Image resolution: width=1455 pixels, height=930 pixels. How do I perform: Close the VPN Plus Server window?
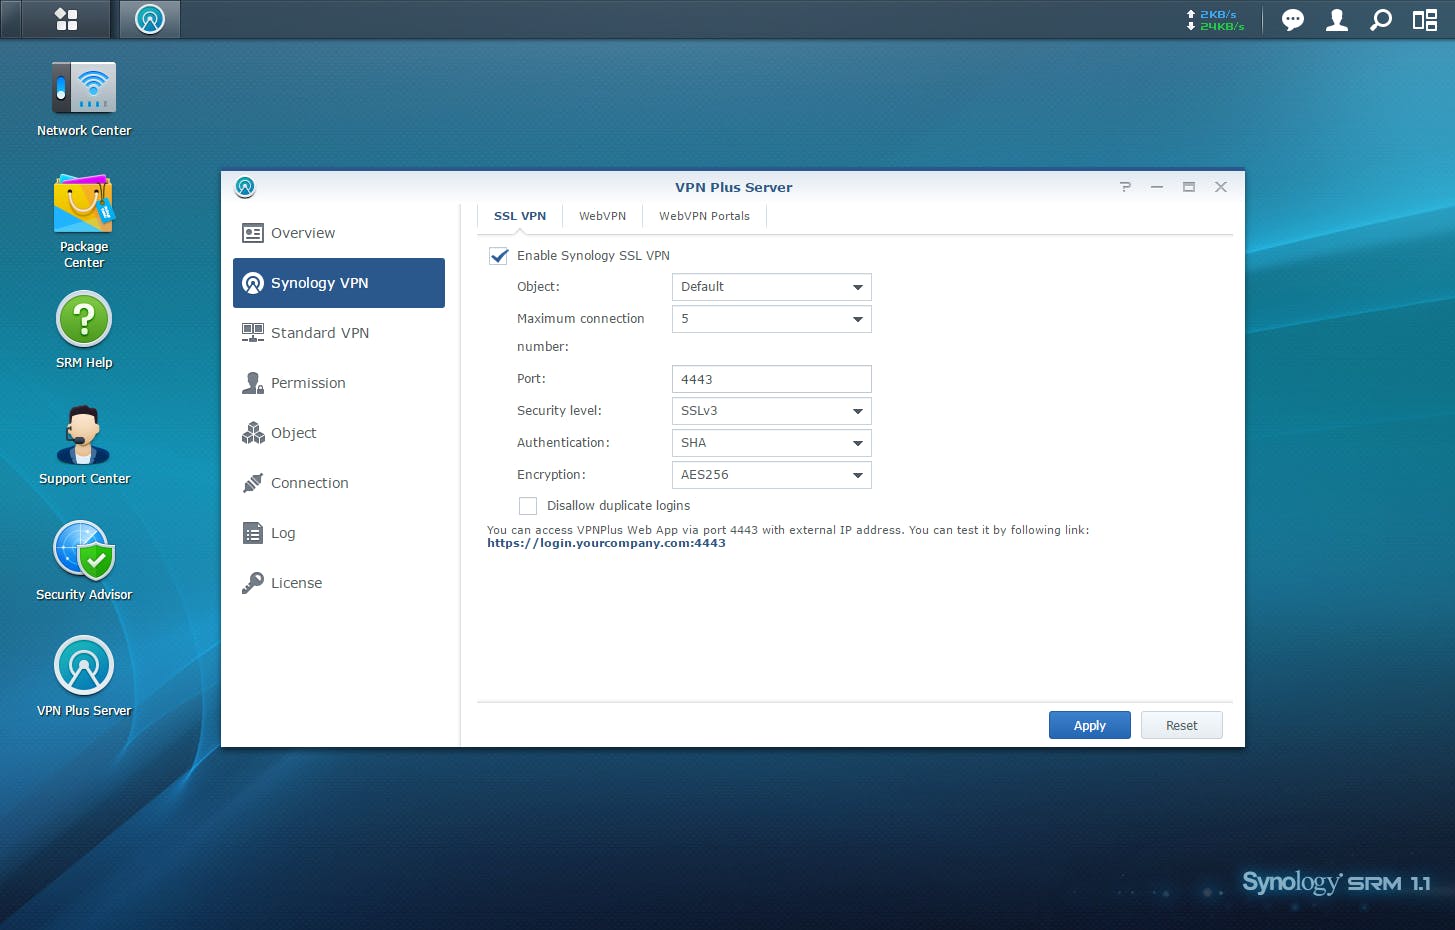point(1221,187)
